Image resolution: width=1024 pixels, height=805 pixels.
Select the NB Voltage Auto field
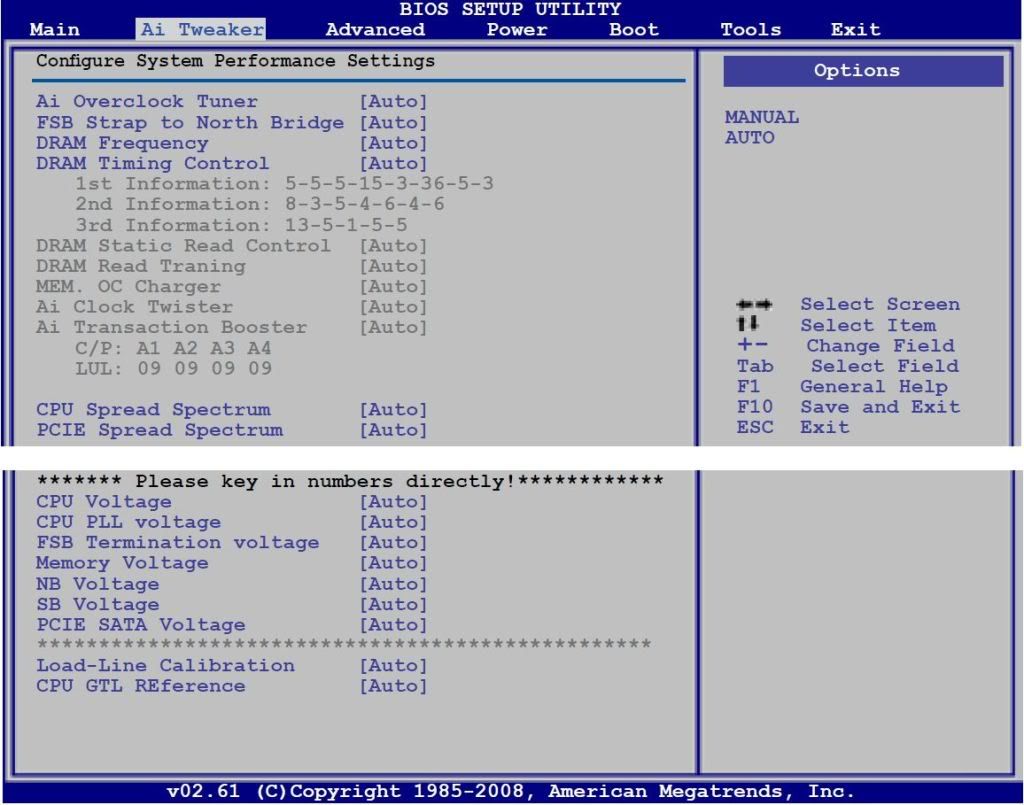click(393, 584)
